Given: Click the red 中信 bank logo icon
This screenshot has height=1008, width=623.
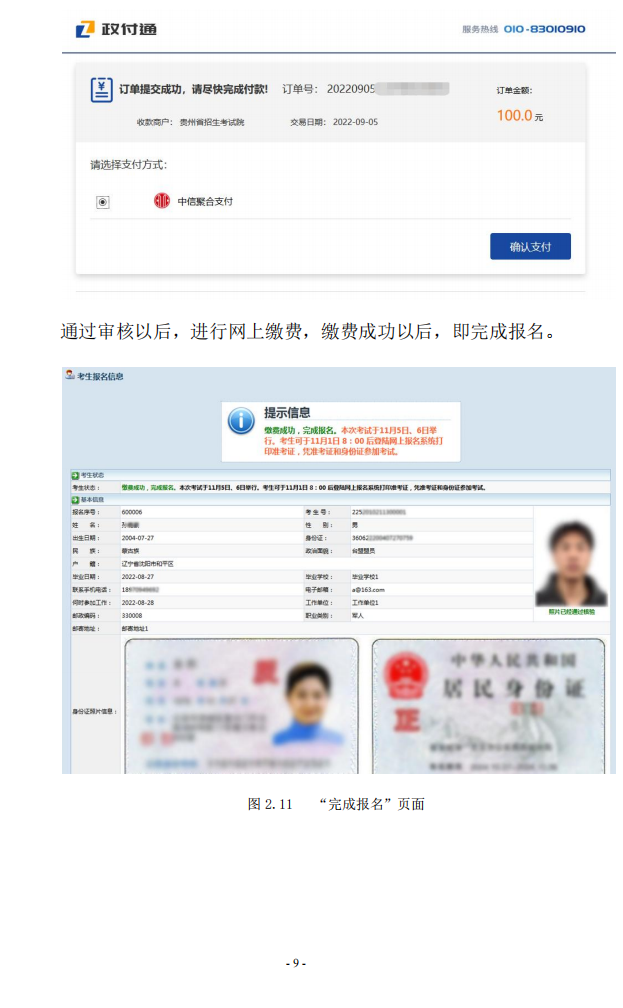Looking at the screenshot, I should click(162, 201).
